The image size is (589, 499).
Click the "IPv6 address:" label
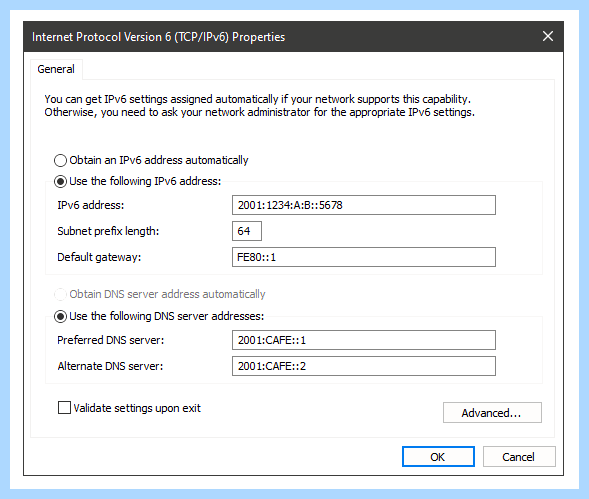click(x=91, y=205)
